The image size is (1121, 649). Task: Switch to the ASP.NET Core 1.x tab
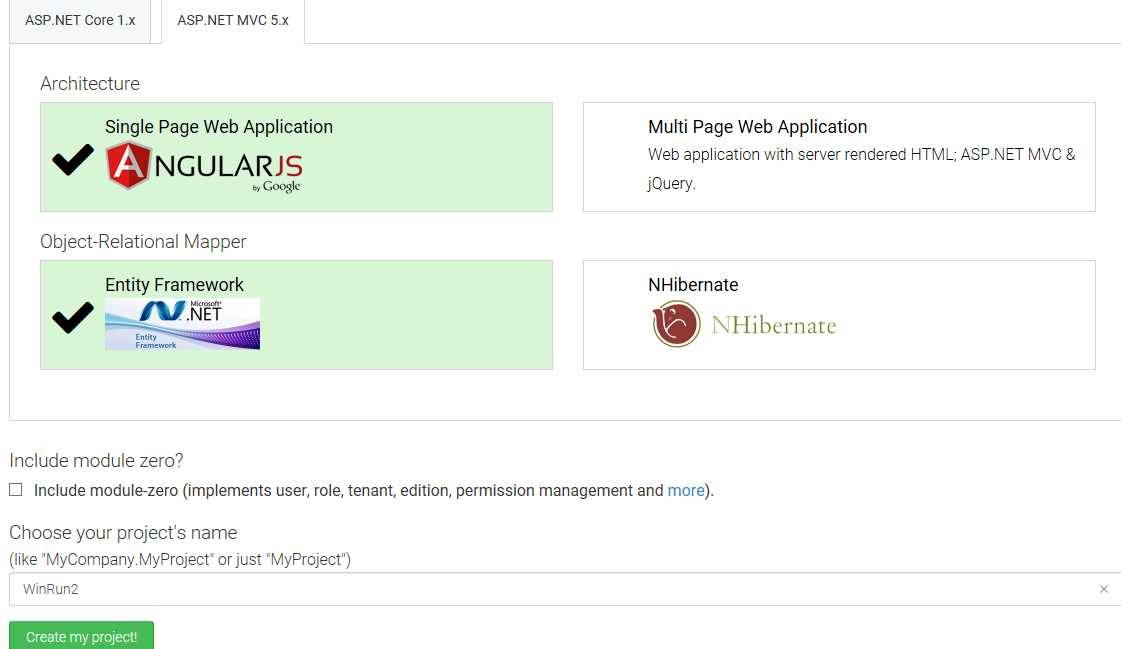[x=80, y=21]
